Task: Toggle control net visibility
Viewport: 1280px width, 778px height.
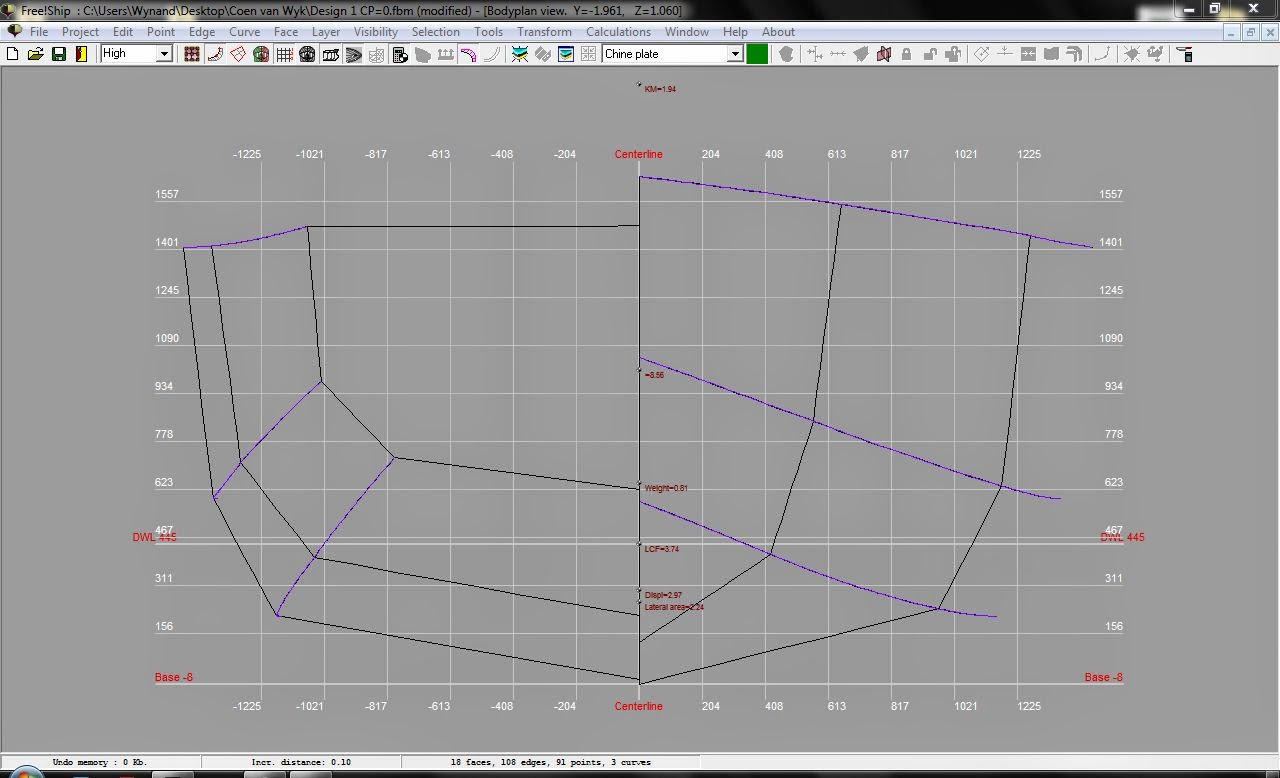Action: coord(191,54)
